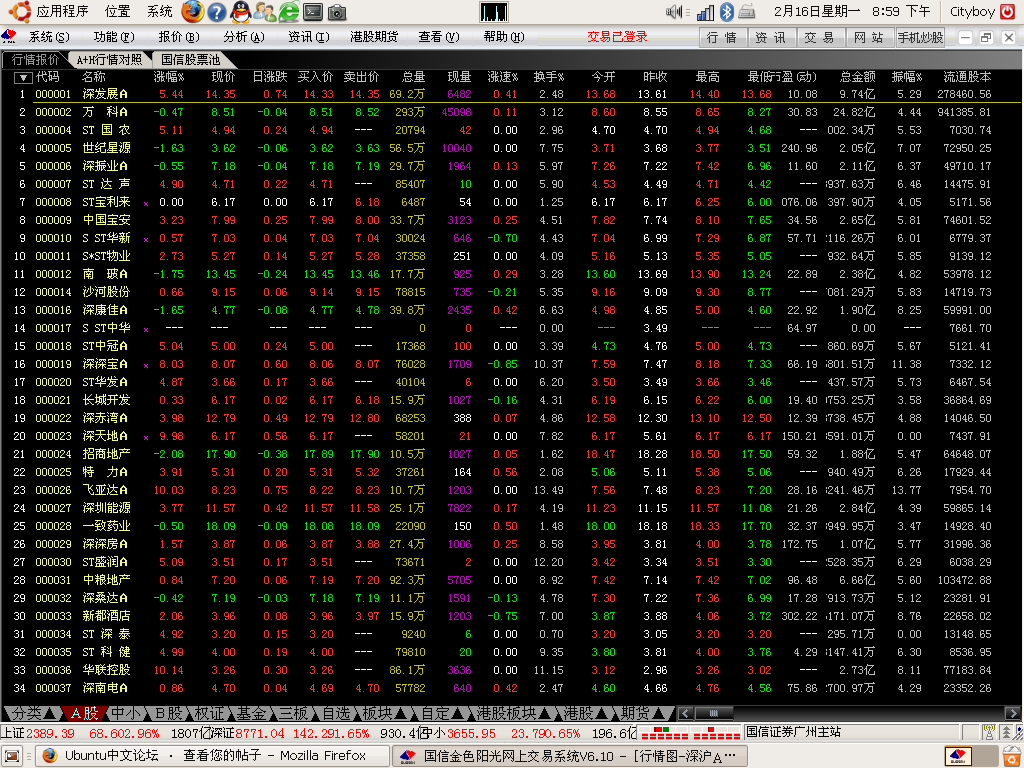Open the 港股期货 menu
This screenshot has height=768, width=1024.
click(x=374, y=37)
